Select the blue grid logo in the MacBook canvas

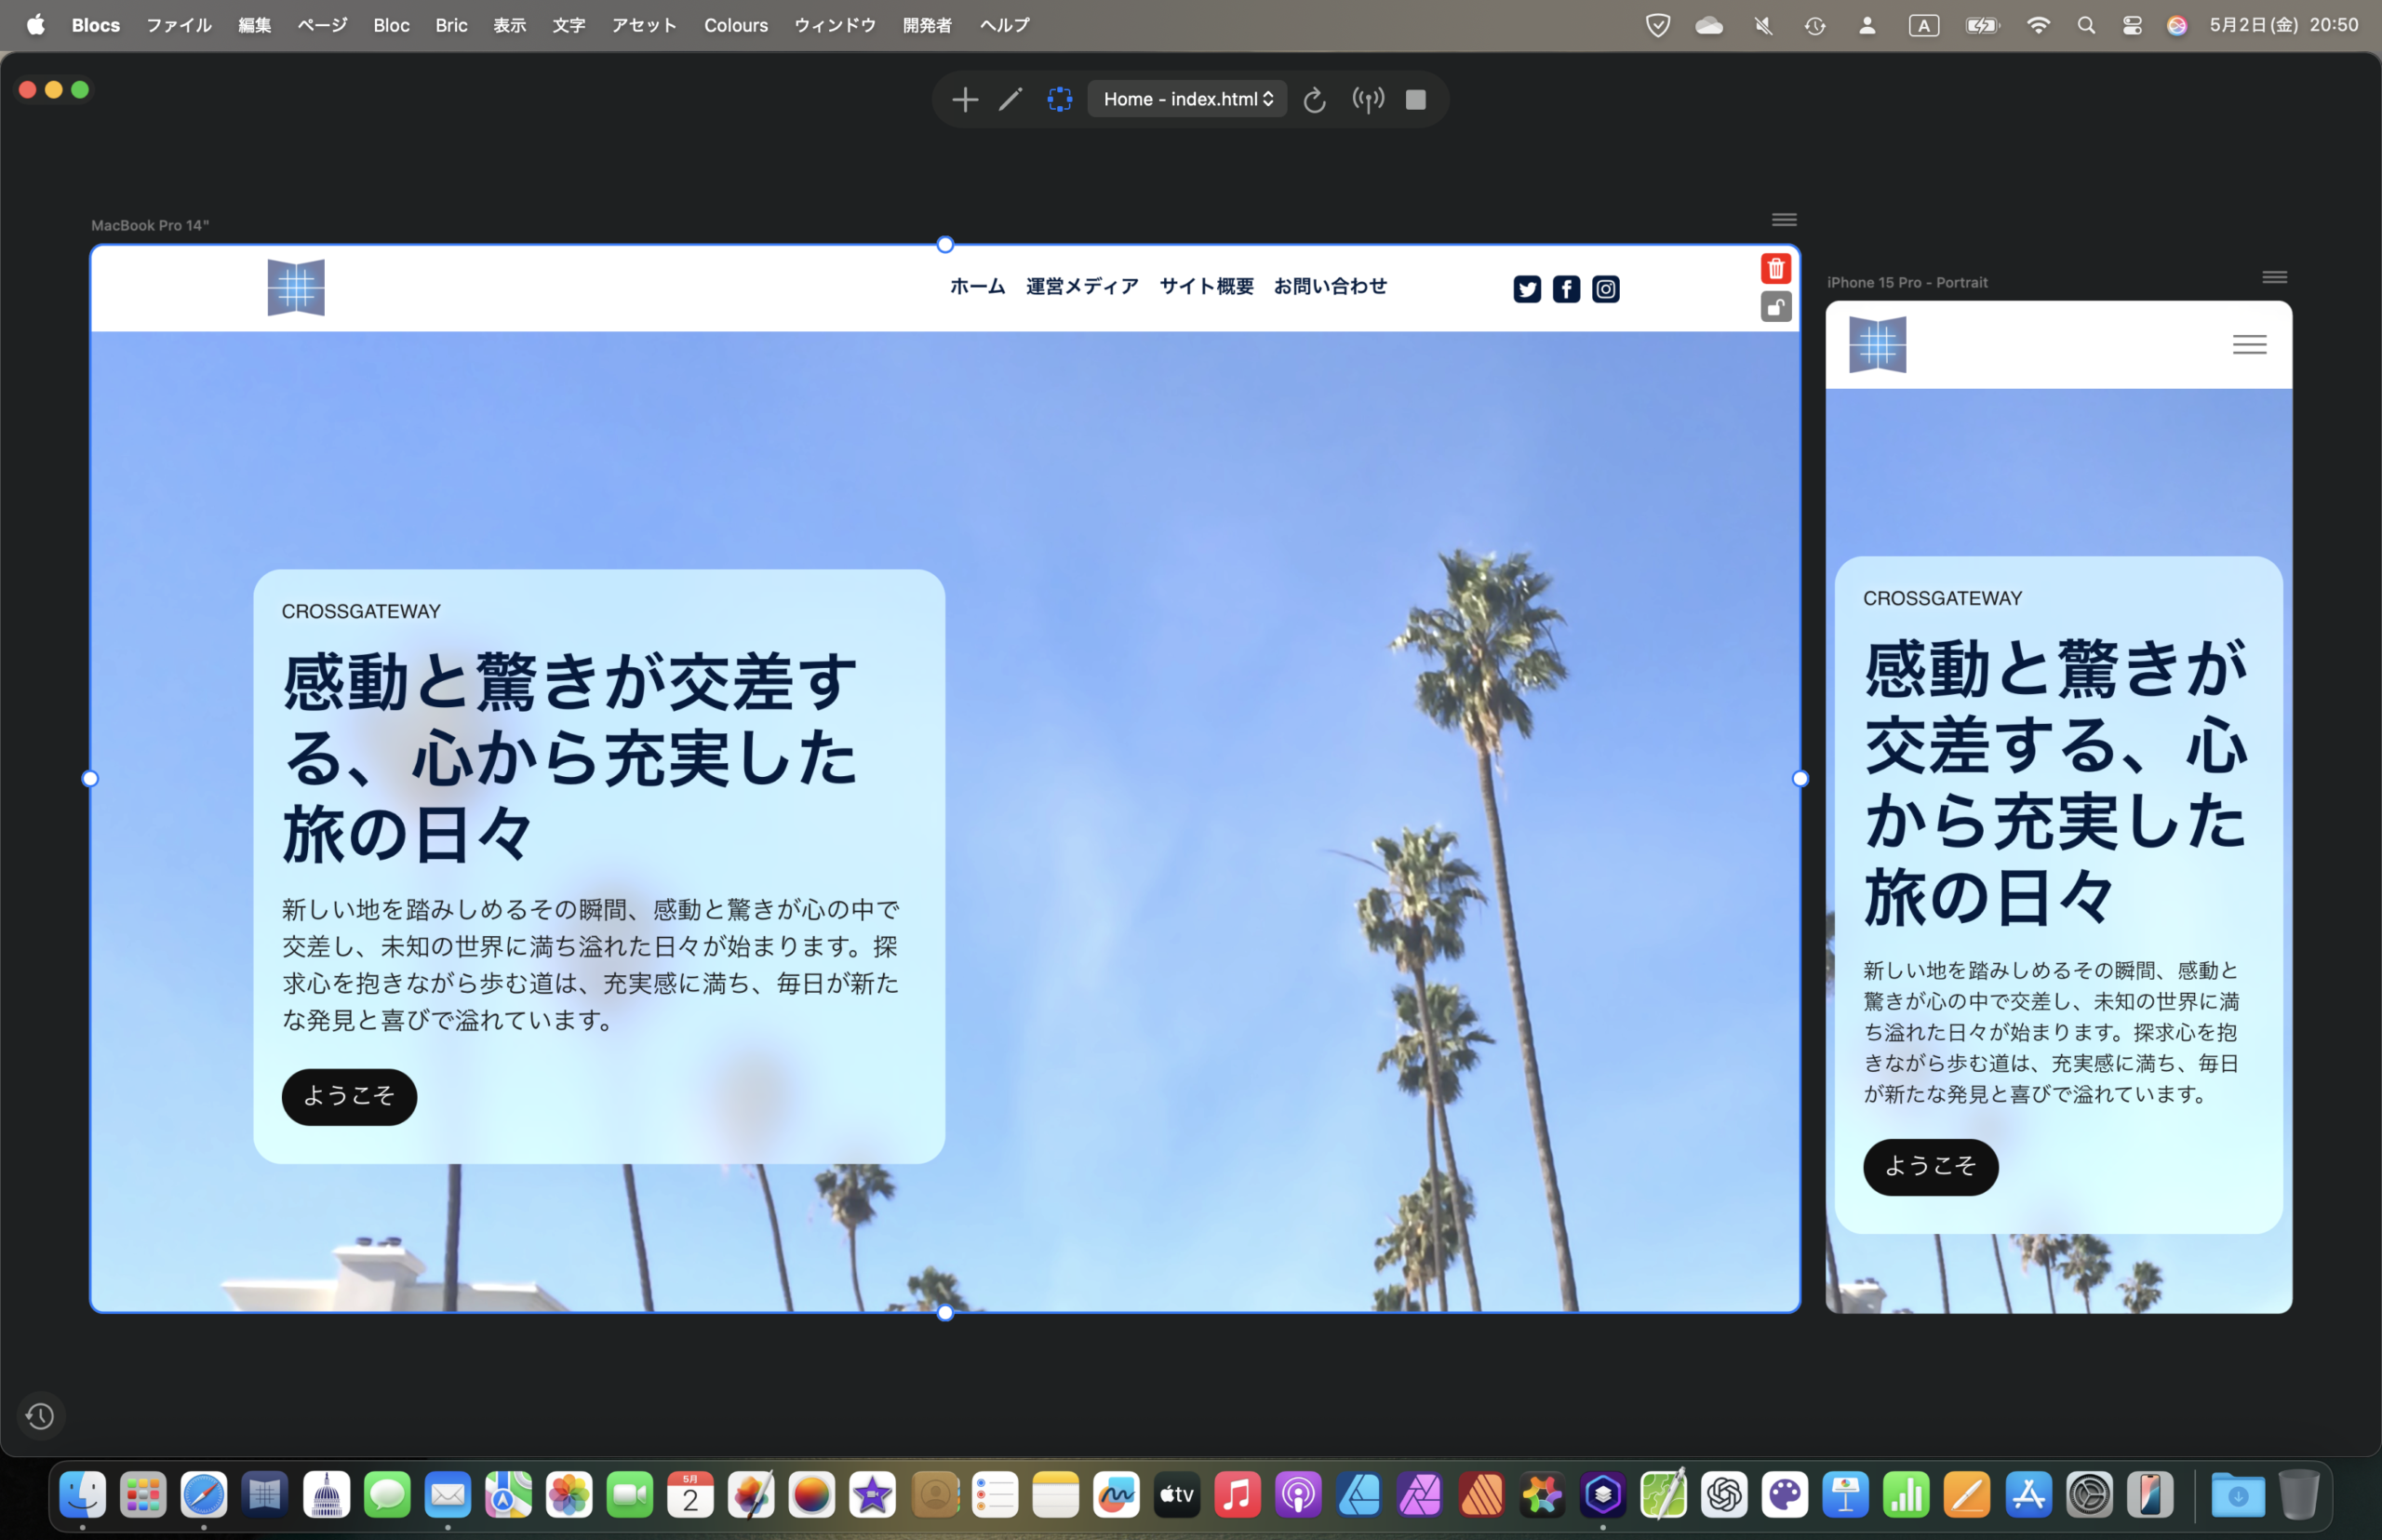pyautogui.click(x=296, y=288)
